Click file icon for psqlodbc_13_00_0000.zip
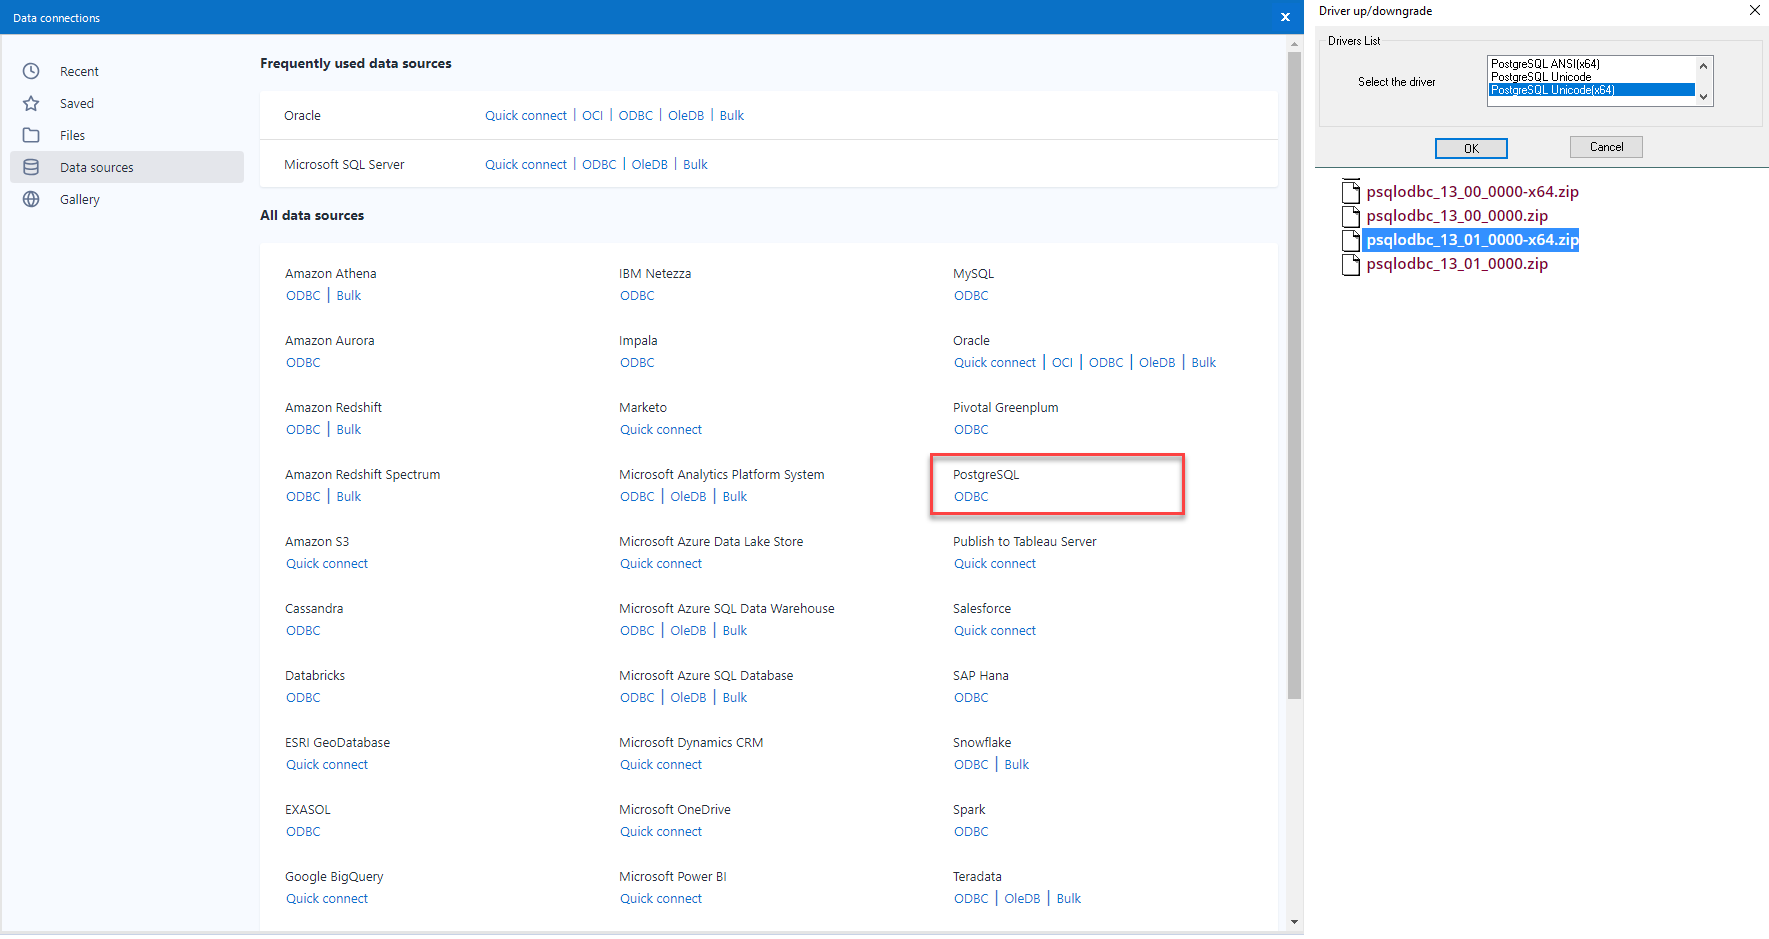The width and height of the screenshot is (1769, 939). click(1350, 215)
